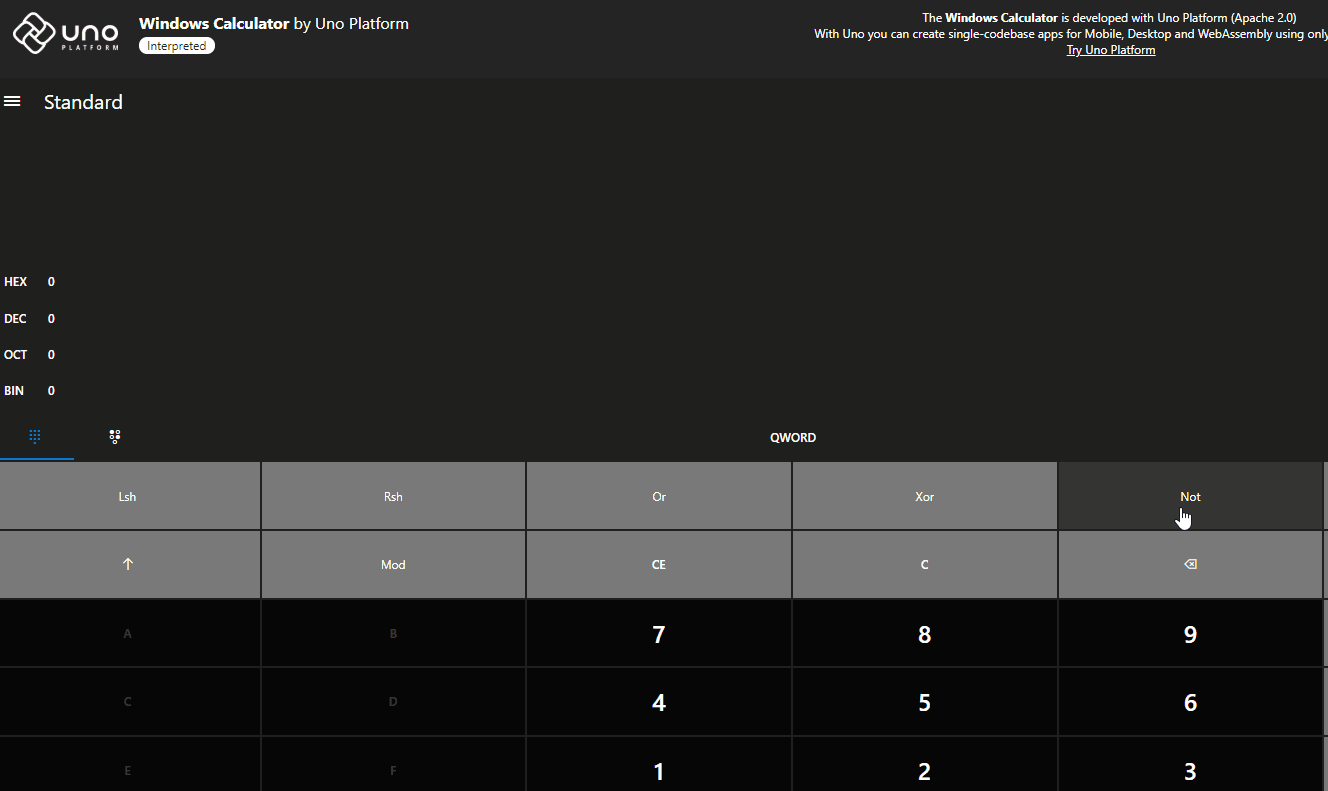The height and width of the screenshot is (791, 1328).
Task: Select the HEX number base
Action: pos(16,281)
